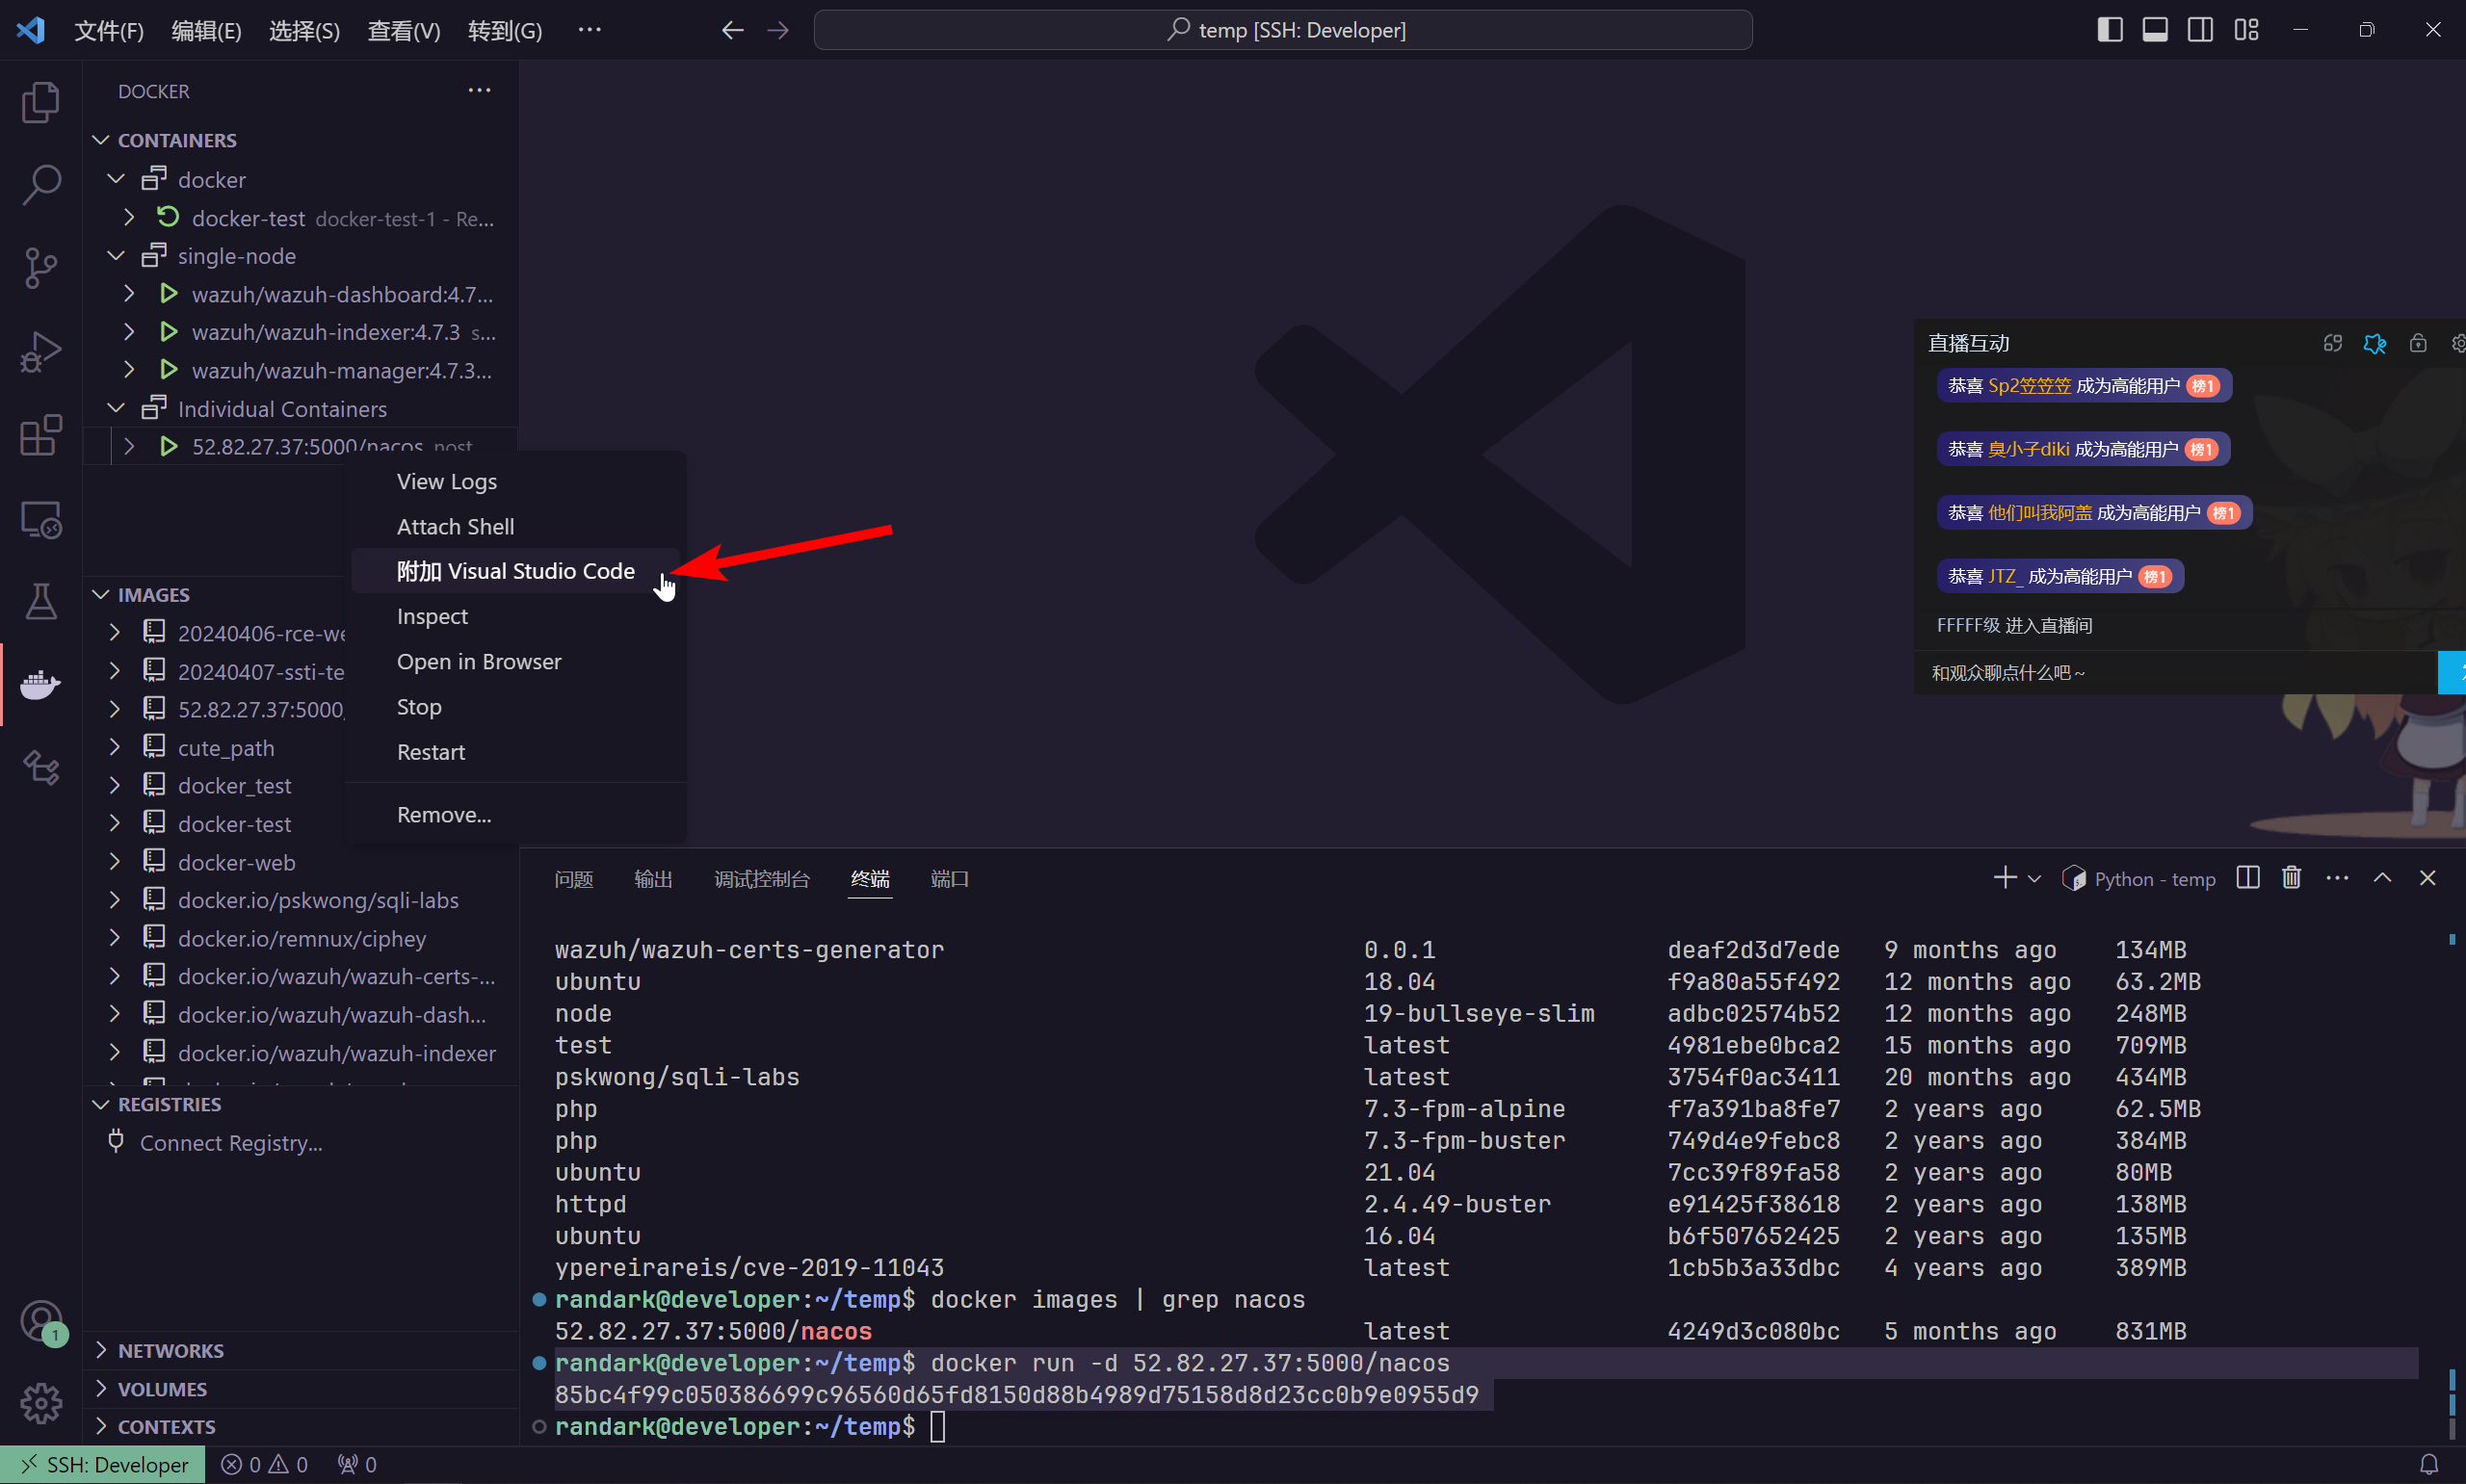This screenshot has width=2466, height=1484.
Task: Open the 文件(F) menu
Action: 109,30
